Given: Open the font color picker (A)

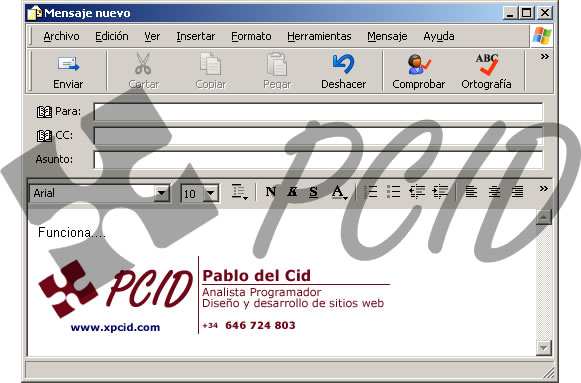Looking at the screenshot, I should (339, 192).
